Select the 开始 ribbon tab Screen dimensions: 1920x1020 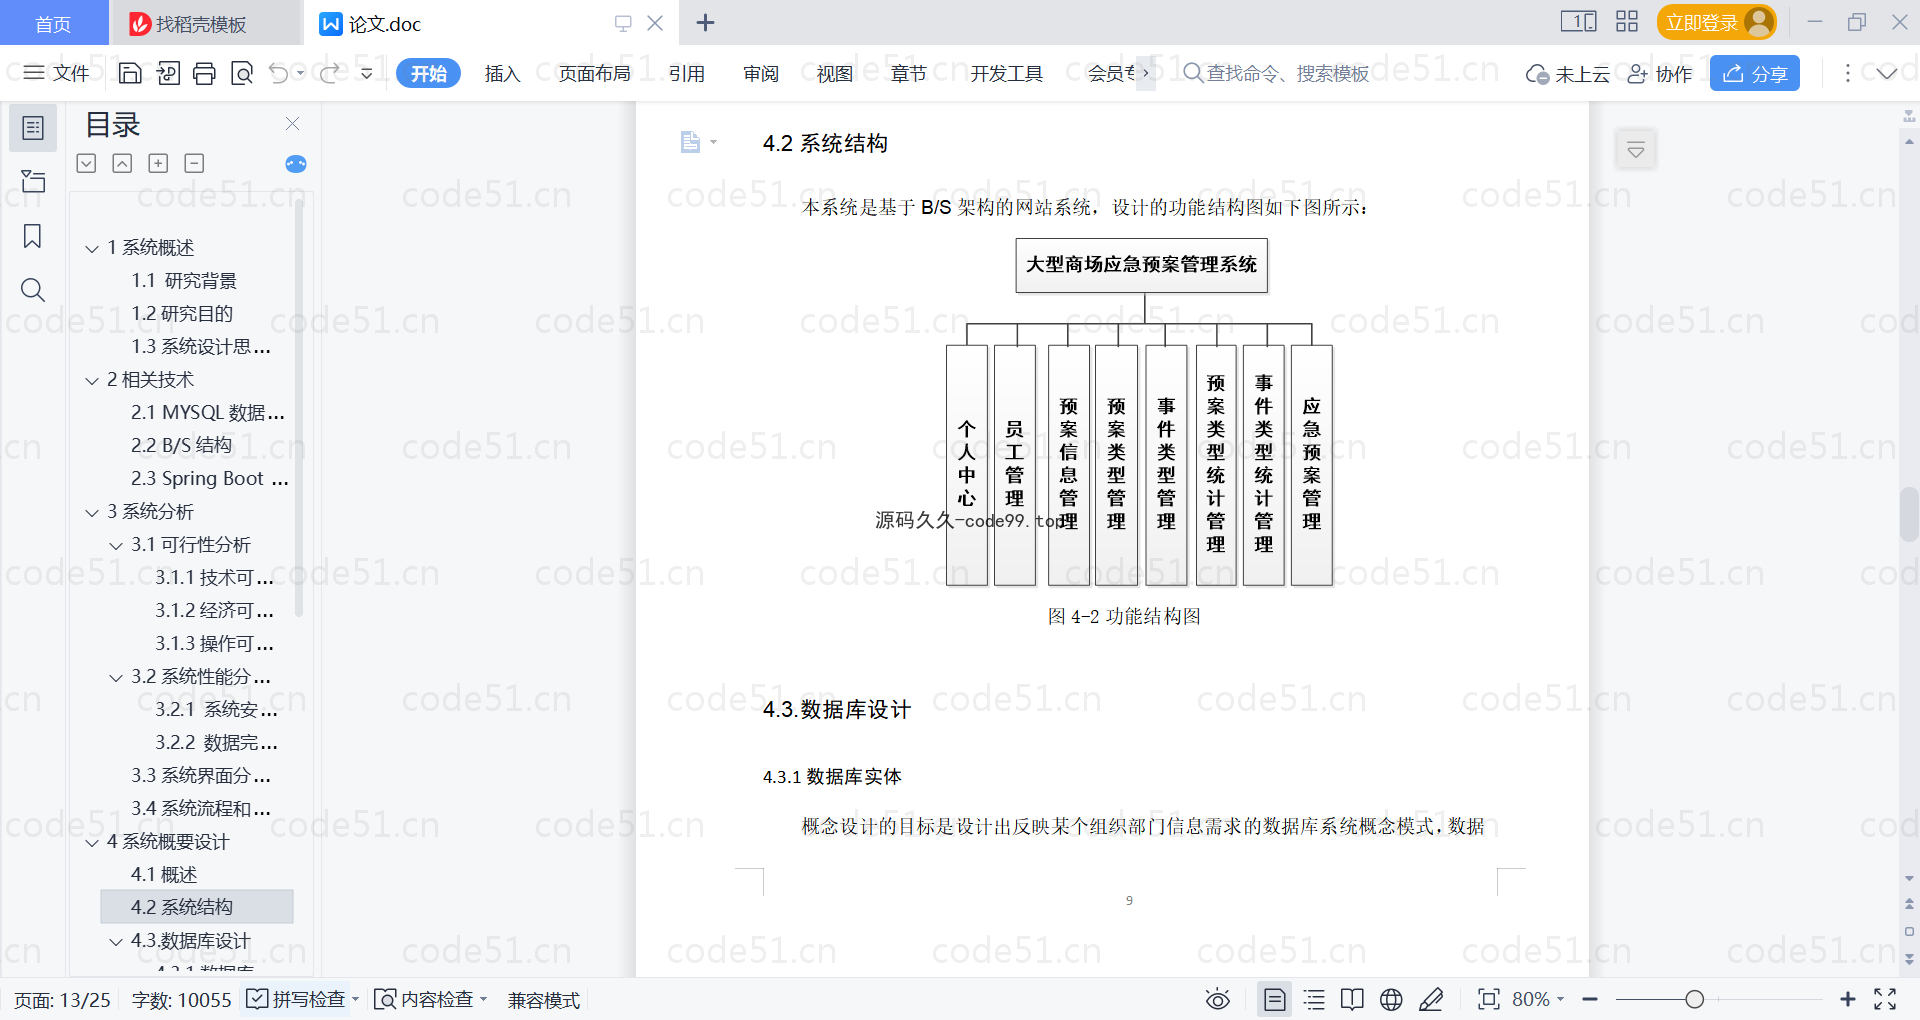(x=428, y=73)
